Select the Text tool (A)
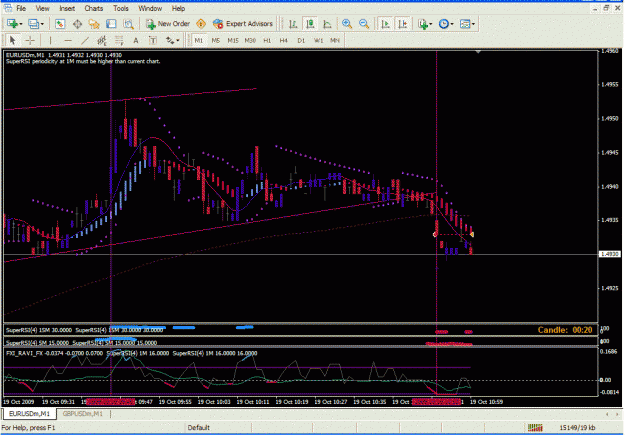Viewport: 625px width, 435px height. point(136,40)
